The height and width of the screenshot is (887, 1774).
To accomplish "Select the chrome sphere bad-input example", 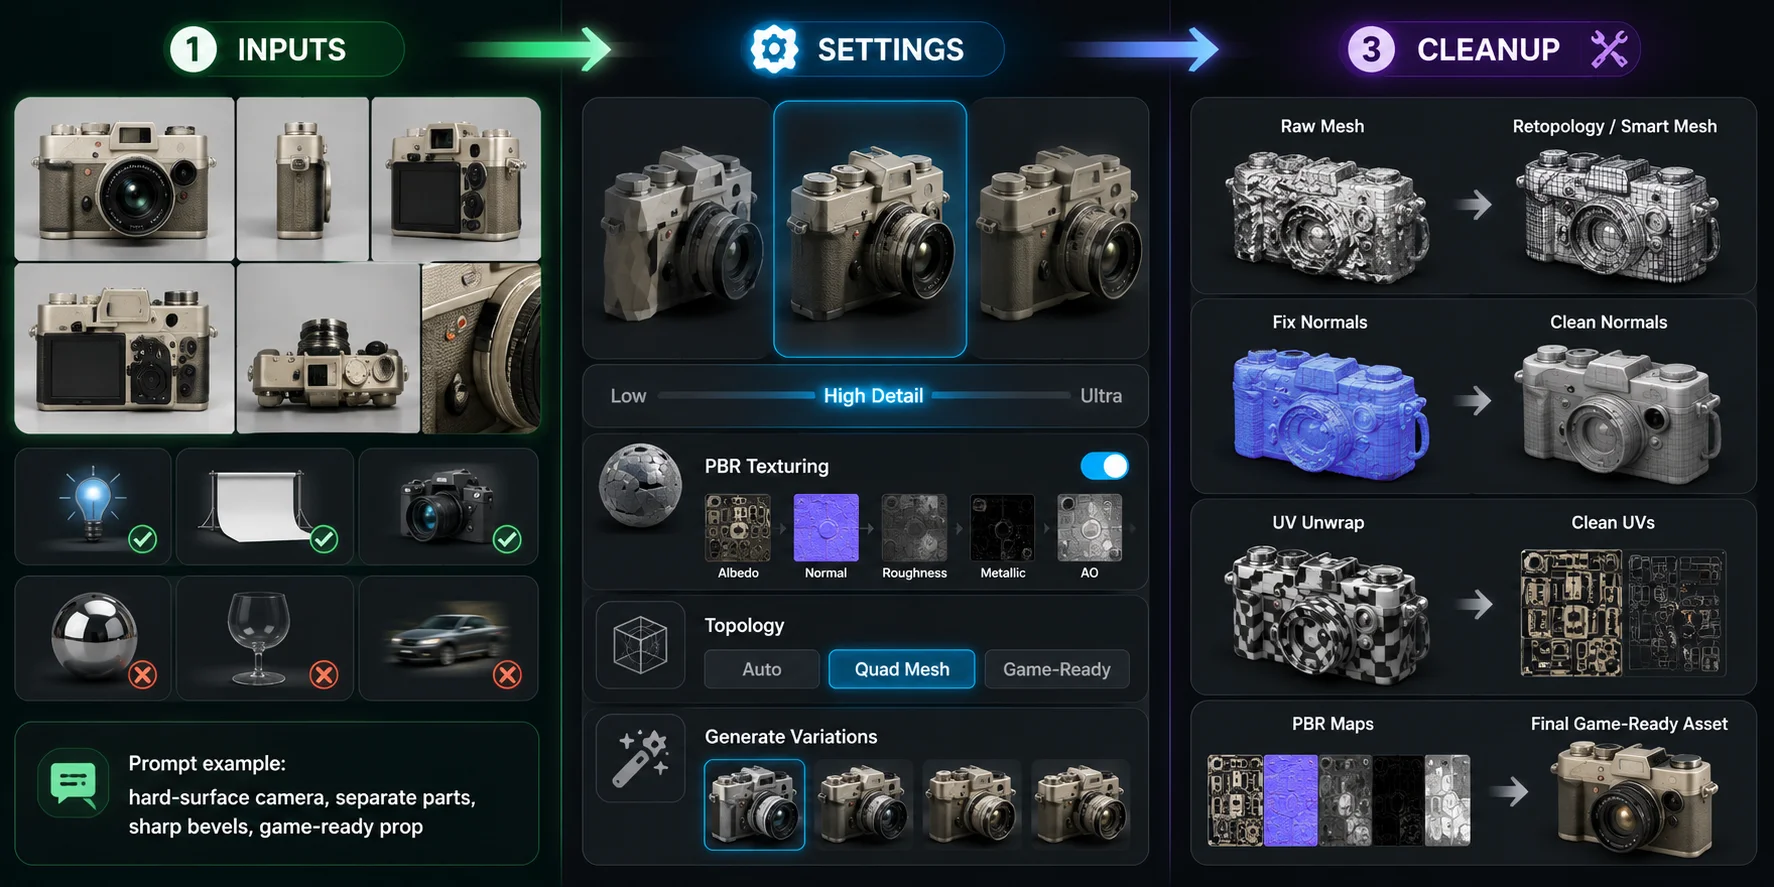I will [x=93, y=638].
